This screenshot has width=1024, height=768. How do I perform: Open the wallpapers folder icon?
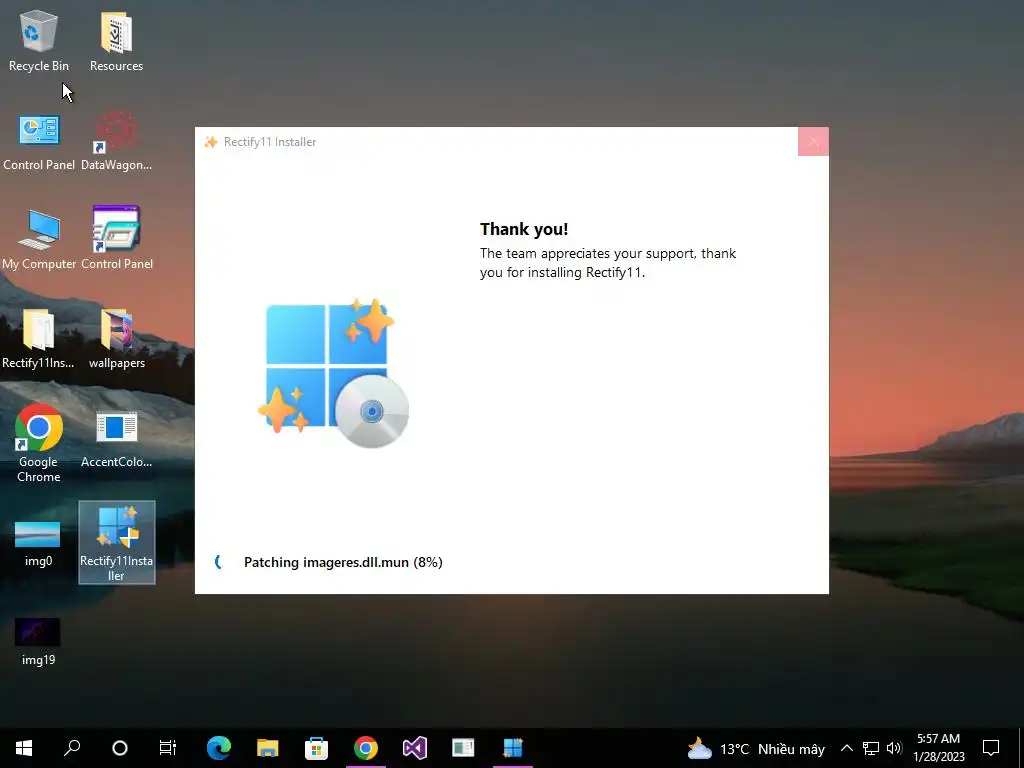(116, 338)
